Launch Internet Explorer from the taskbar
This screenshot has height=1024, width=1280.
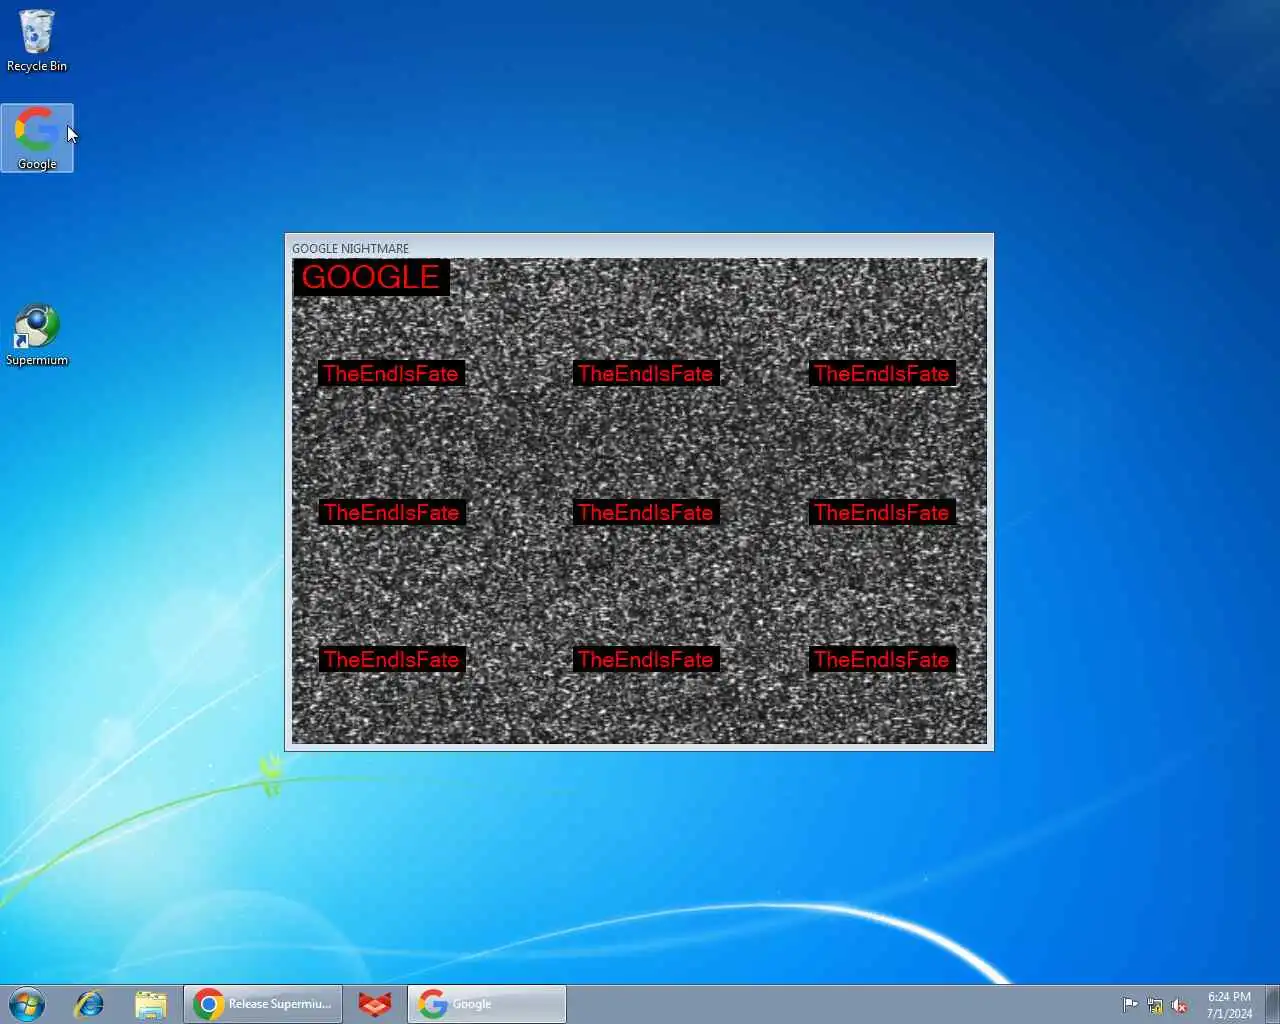(89, 1004)
